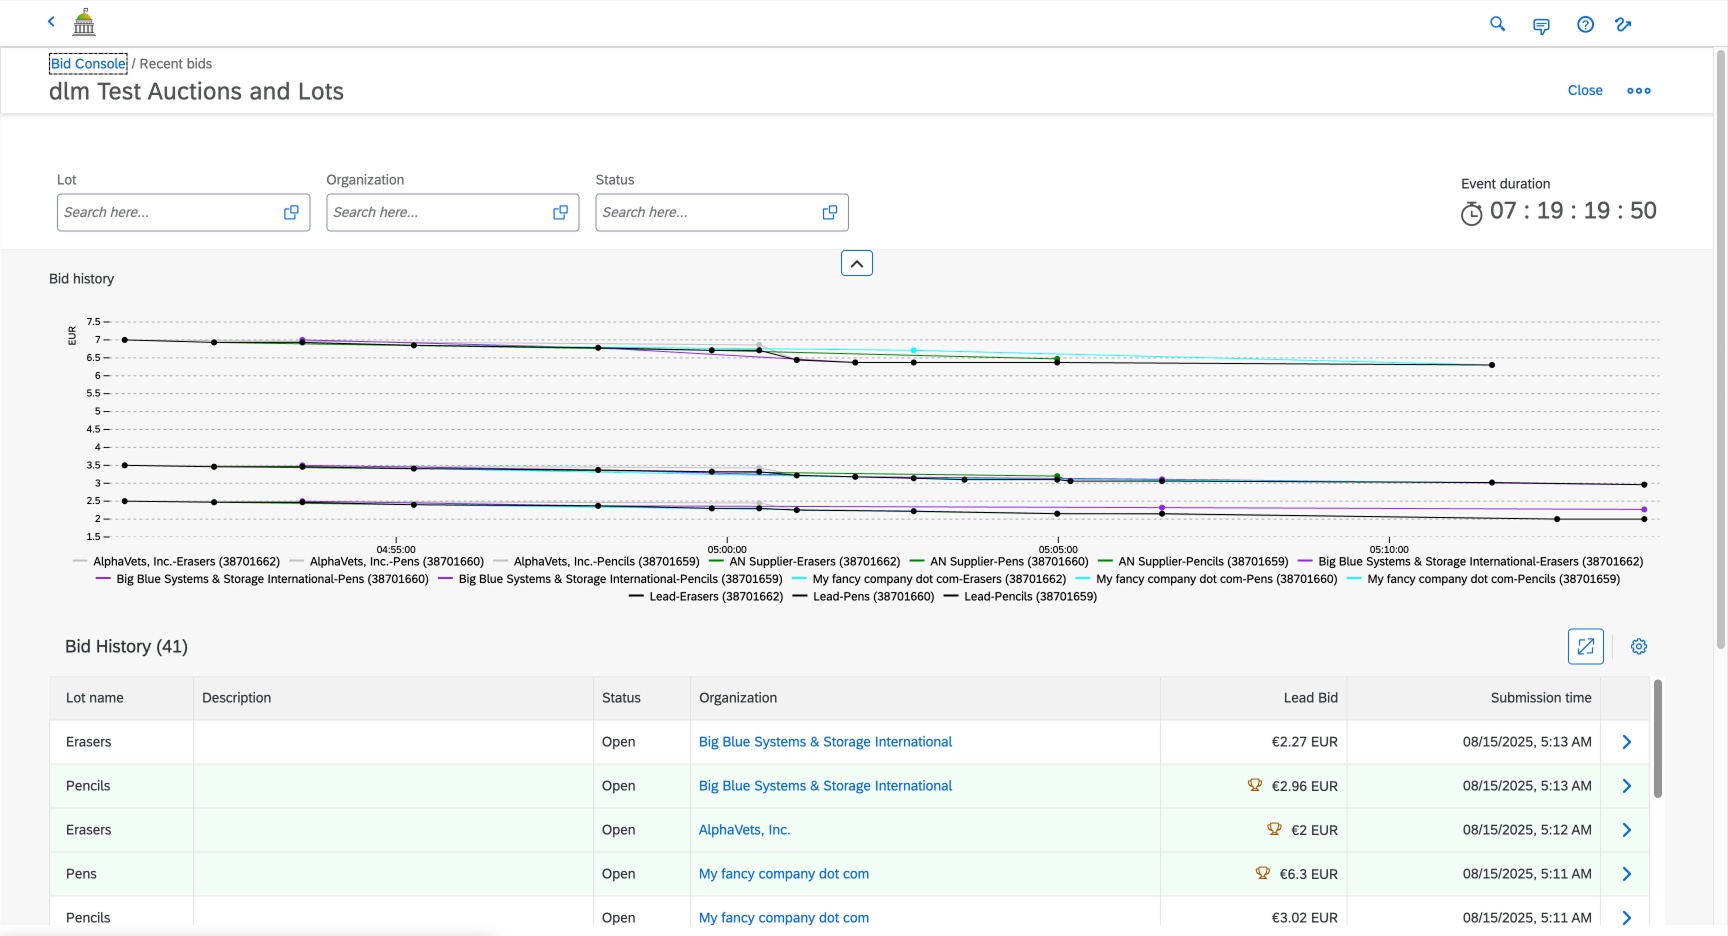
Task: Open the search magnifier in header
Action: [x=1497, y=24]
